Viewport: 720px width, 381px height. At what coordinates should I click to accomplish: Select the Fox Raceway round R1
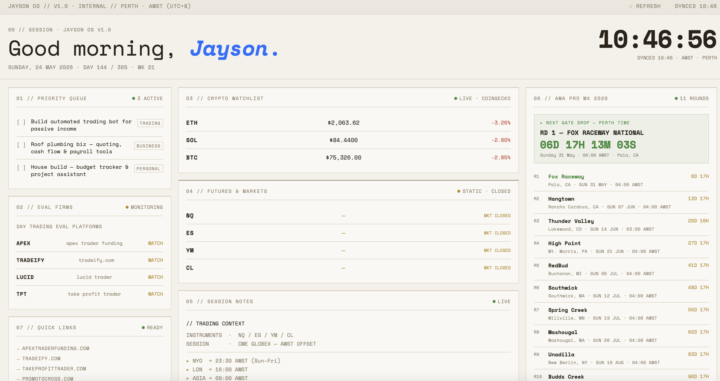621,180
